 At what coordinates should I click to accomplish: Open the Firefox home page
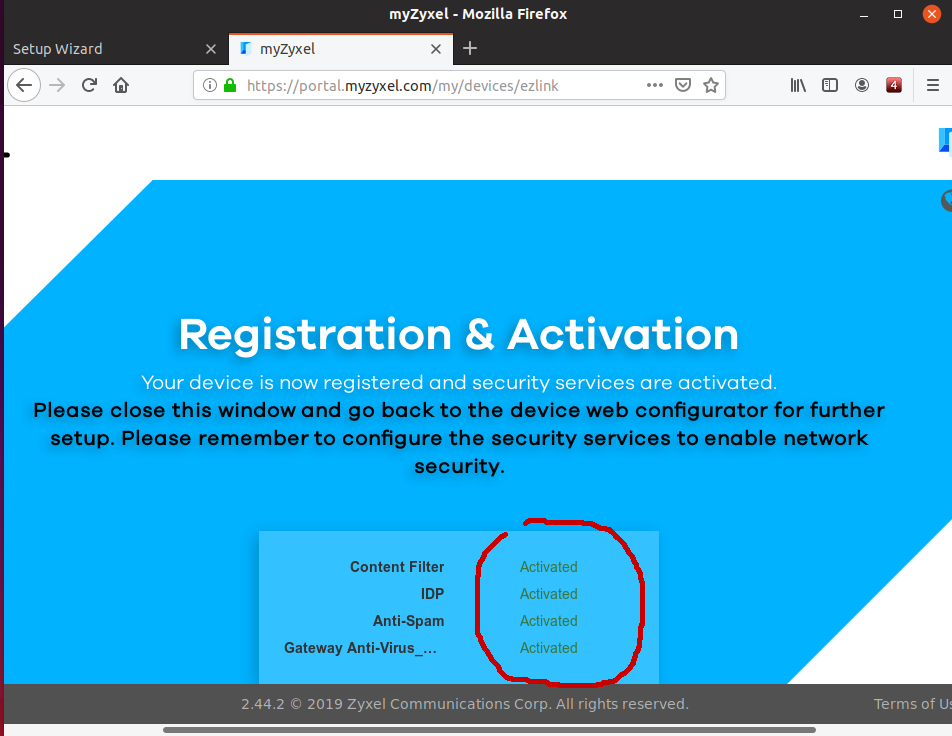tap(121, 85)
